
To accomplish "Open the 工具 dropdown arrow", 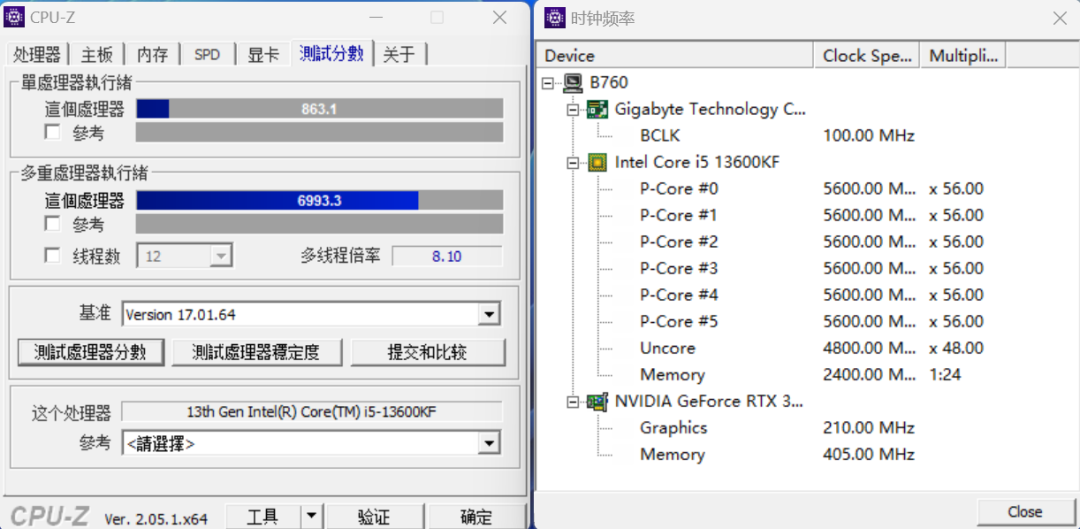I will coord(312,517).
